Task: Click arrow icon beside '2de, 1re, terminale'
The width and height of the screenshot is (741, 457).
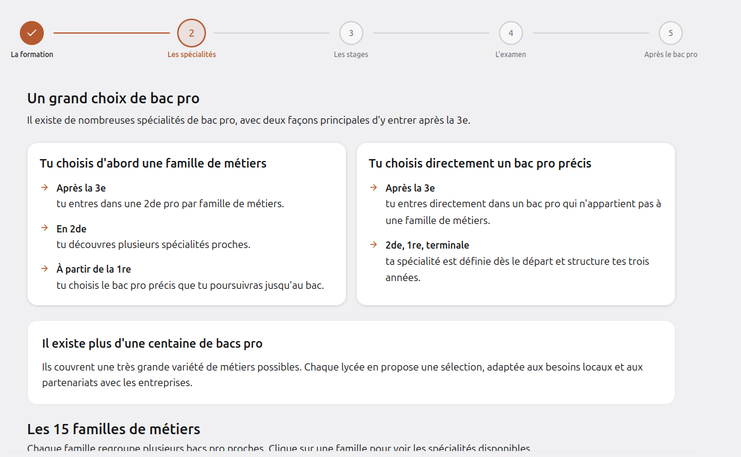Action: 373,244
